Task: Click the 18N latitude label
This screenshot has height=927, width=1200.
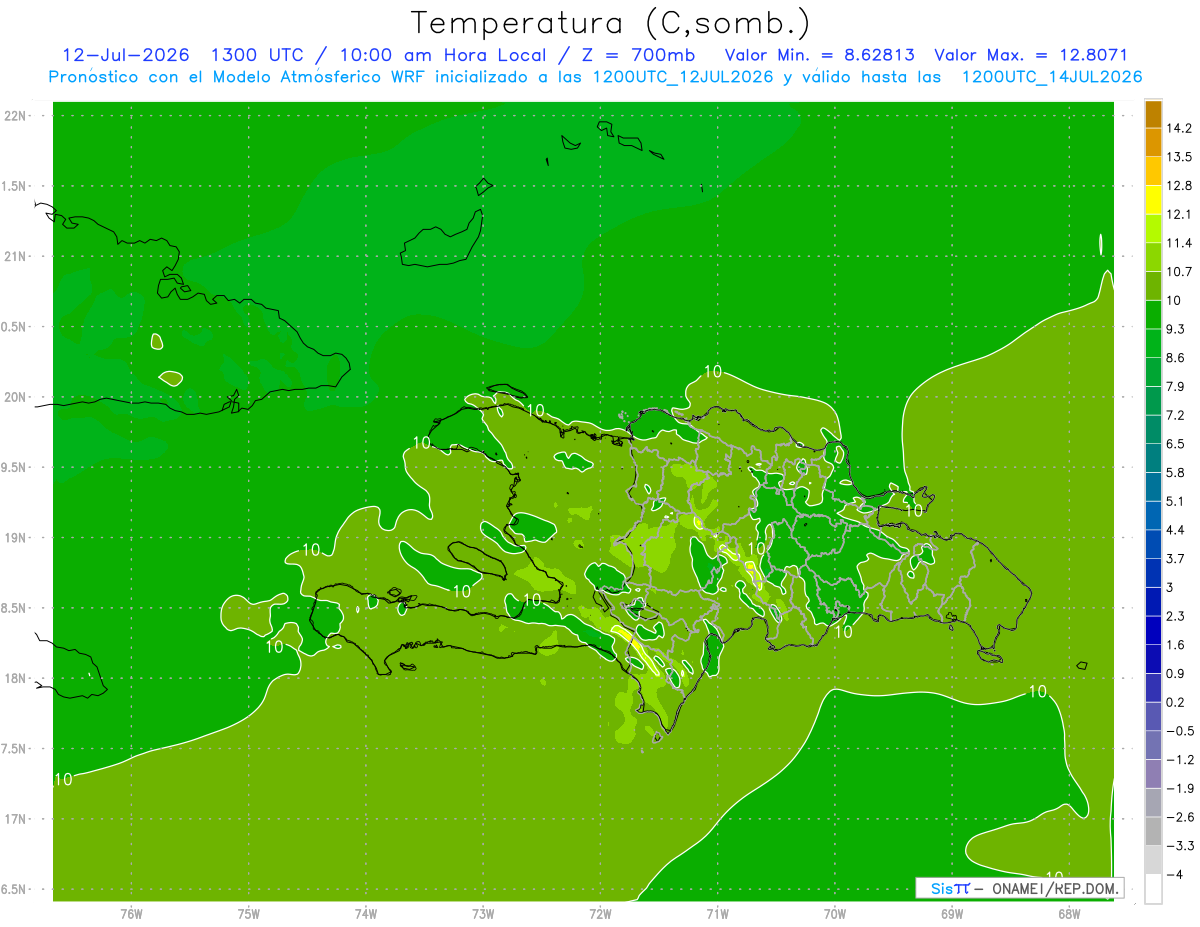Action: (x=15, y=679)
